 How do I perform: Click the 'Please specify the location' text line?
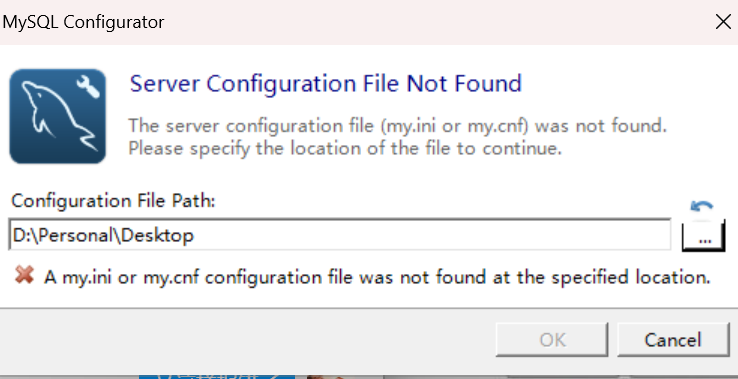pyautogui.click(x=345, y=148)
